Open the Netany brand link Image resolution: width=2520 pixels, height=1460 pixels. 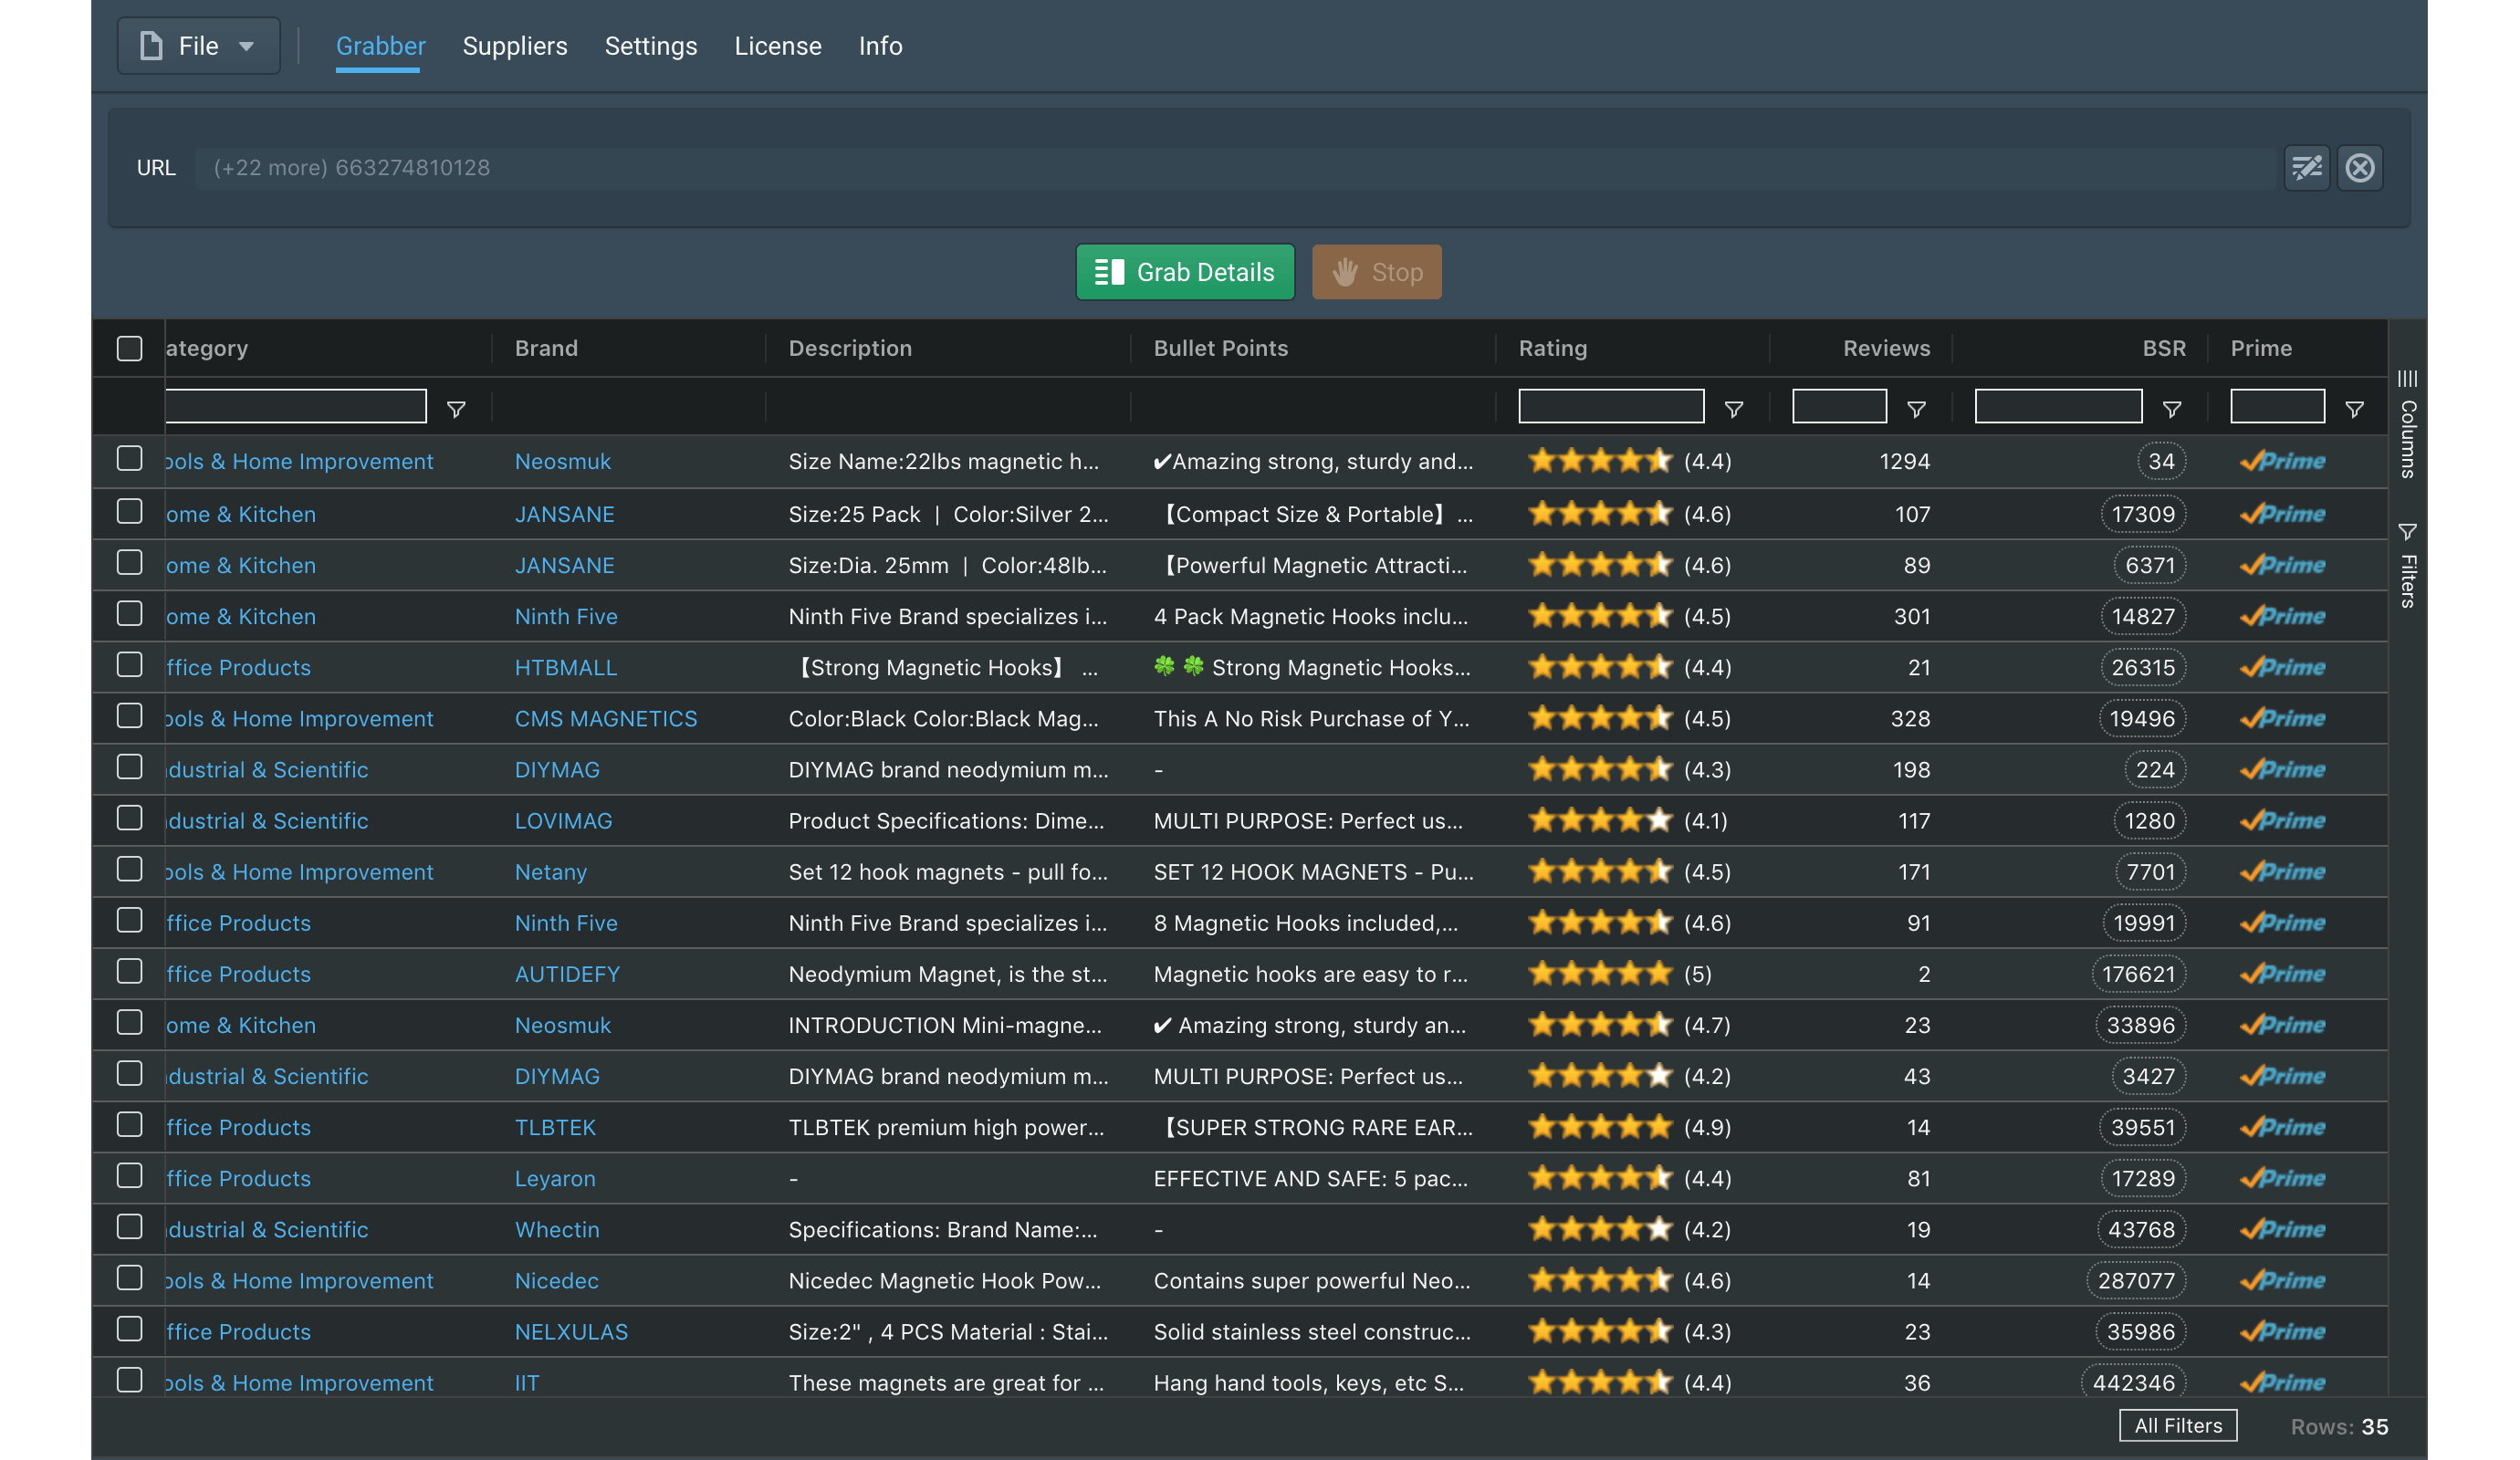coord(550,872)
